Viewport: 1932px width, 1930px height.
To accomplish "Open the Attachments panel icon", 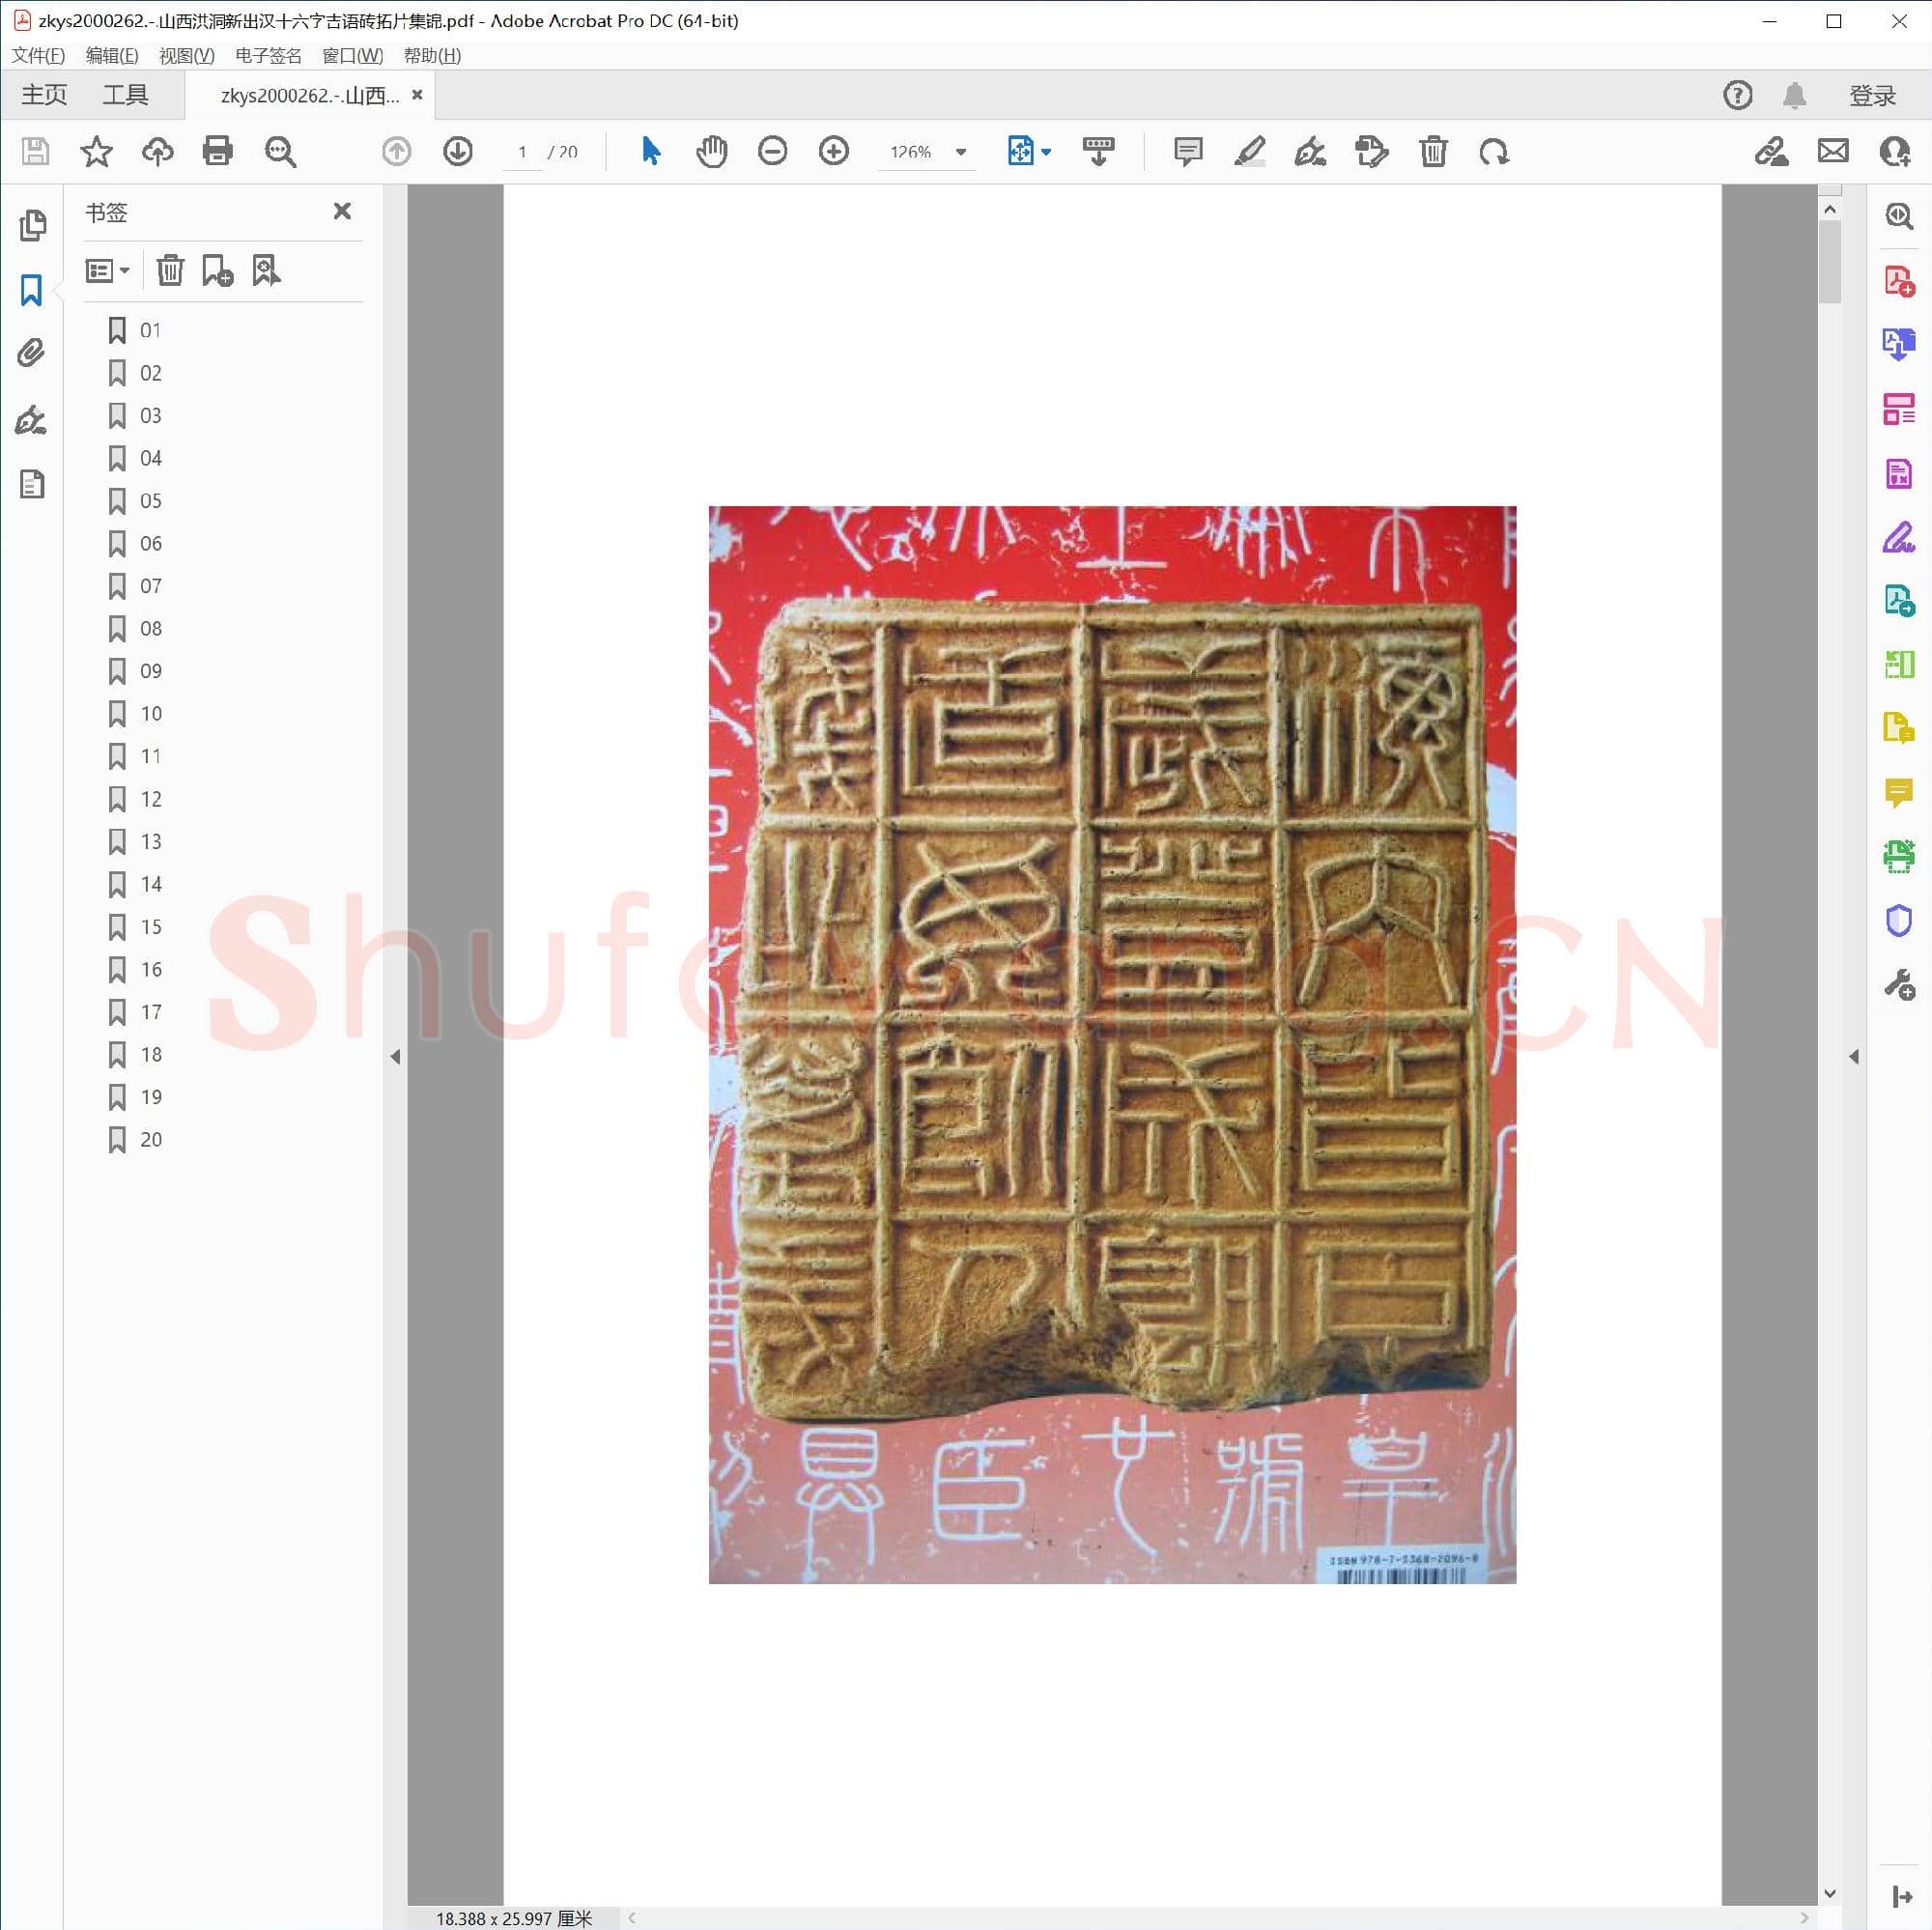I will tap(31, 354).
